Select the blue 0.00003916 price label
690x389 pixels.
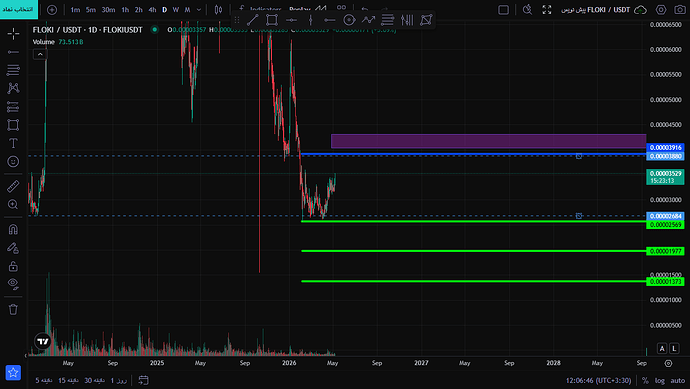coord(665,148)
